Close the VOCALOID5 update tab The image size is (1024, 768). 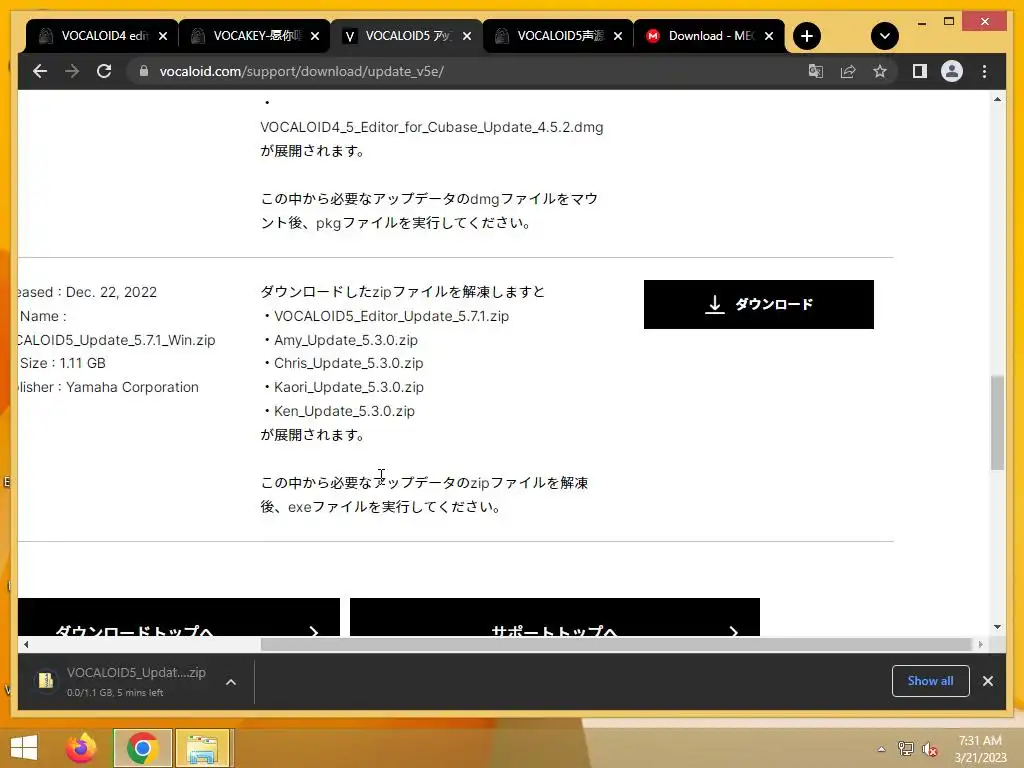click(467, 36)
